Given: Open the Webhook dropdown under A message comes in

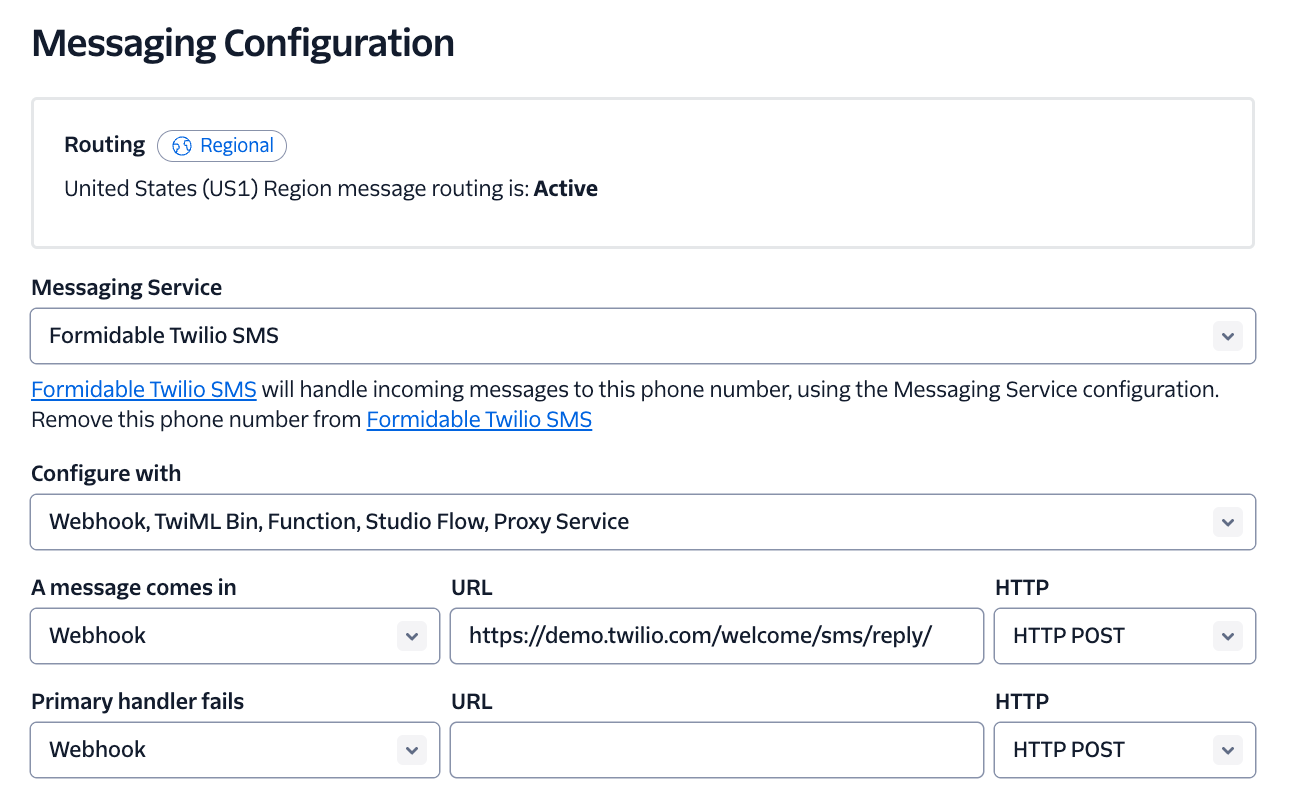Looking at the screenshot, I should pyautogui.click(x=234, y=636).
